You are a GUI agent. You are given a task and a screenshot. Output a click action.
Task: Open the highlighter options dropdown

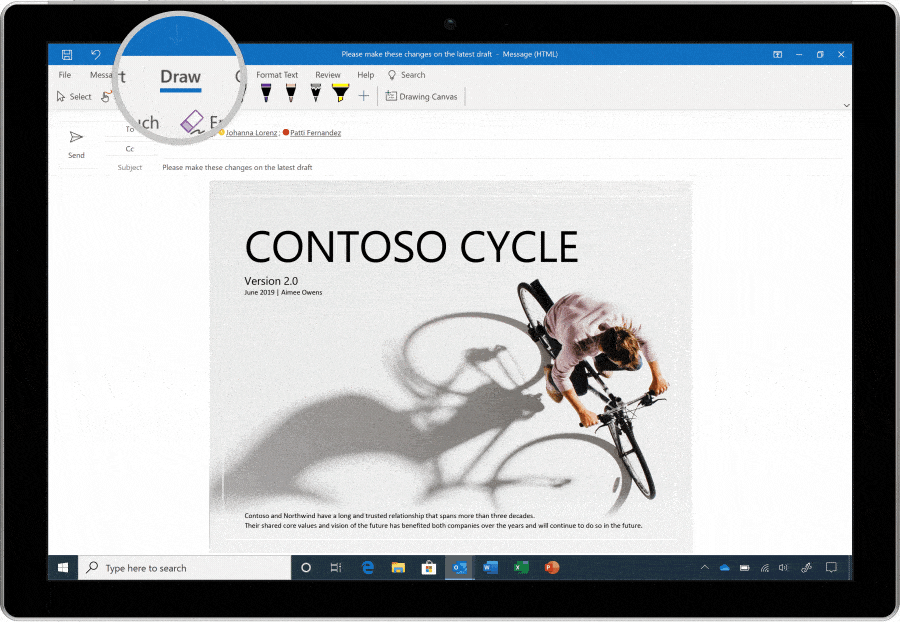coord(340,100)
